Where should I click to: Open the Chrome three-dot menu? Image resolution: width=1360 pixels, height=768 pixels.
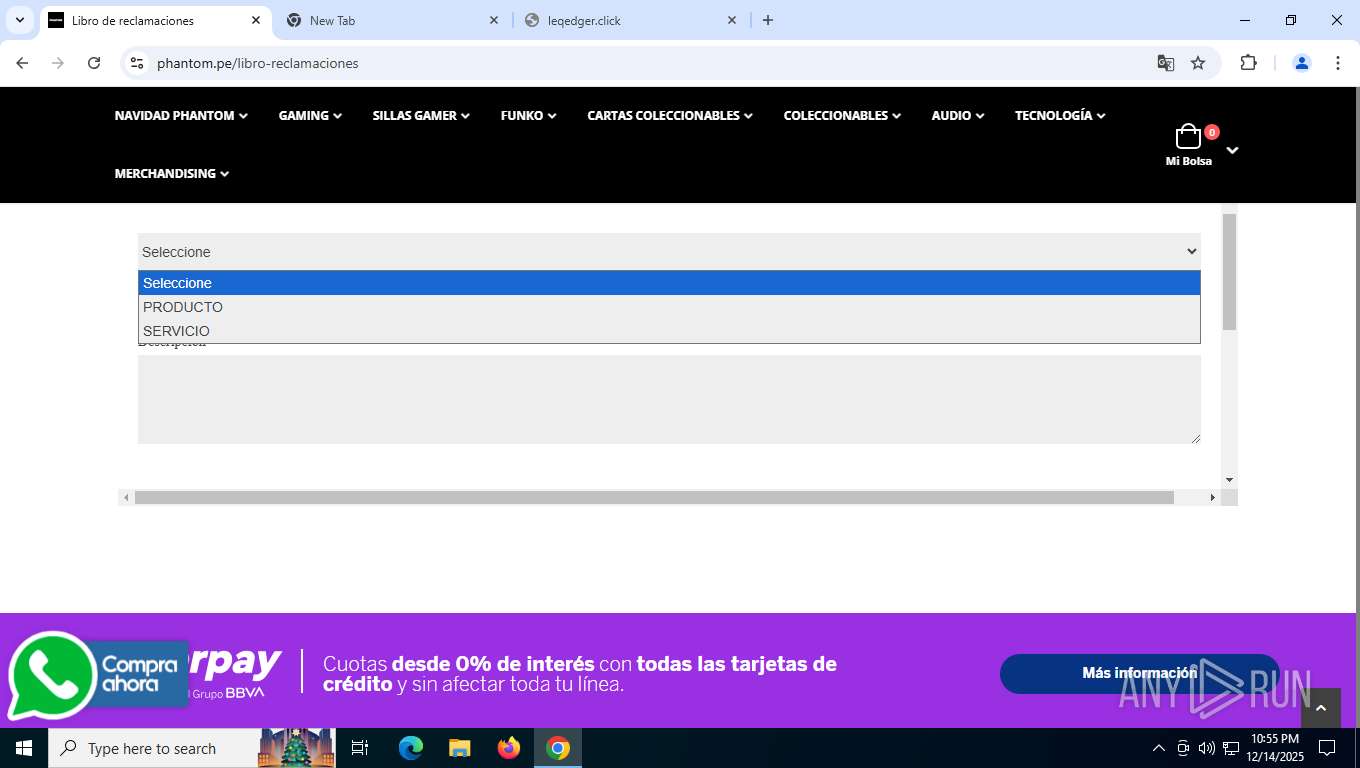point(1338,63)
